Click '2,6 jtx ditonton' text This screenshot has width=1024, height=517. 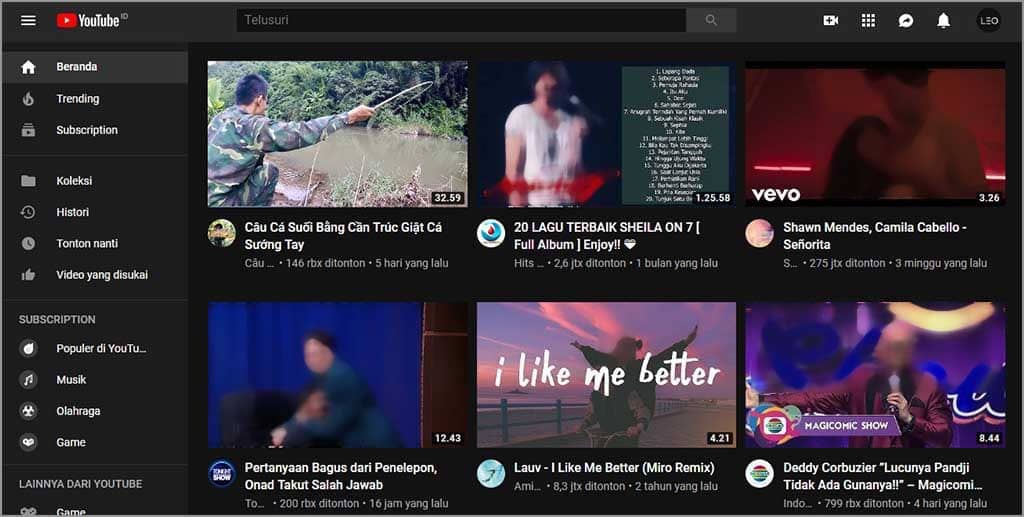[590, 263]
